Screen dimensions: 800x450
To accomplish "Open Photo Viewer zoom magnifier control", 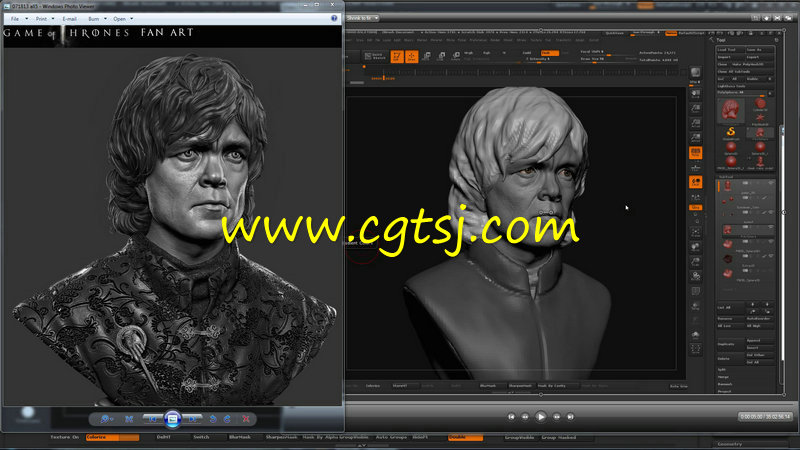I will coord(106,419).
